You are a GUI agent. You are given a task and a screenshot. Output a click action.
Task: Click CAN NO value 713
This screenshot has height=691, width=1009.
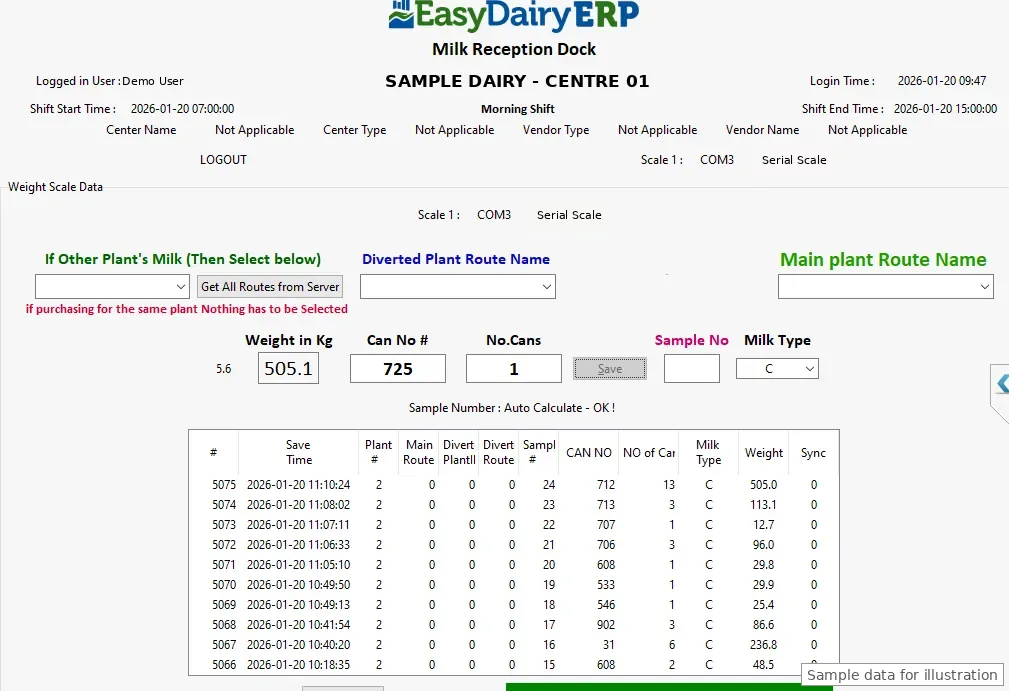coord(606,504)
